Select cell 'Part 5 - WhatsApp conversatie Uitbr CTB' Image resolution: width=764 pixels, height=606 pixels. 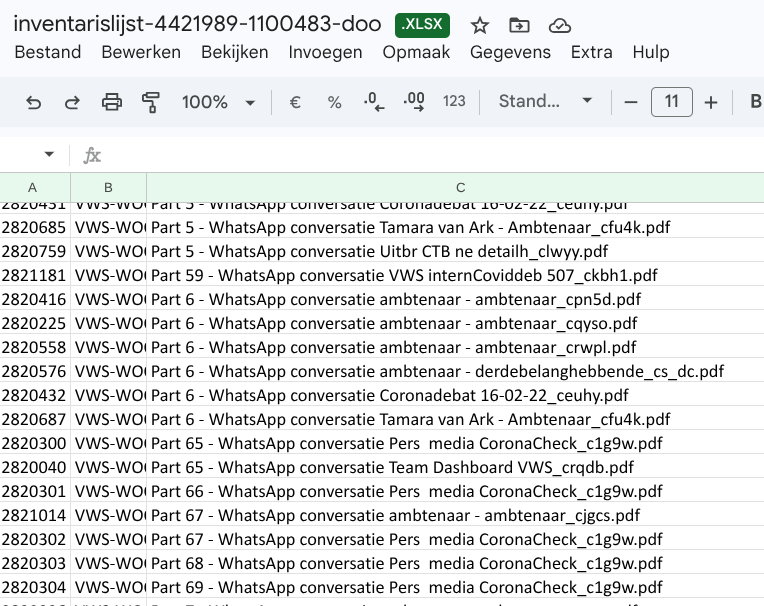pyautogui.click(x=455, y=251)
